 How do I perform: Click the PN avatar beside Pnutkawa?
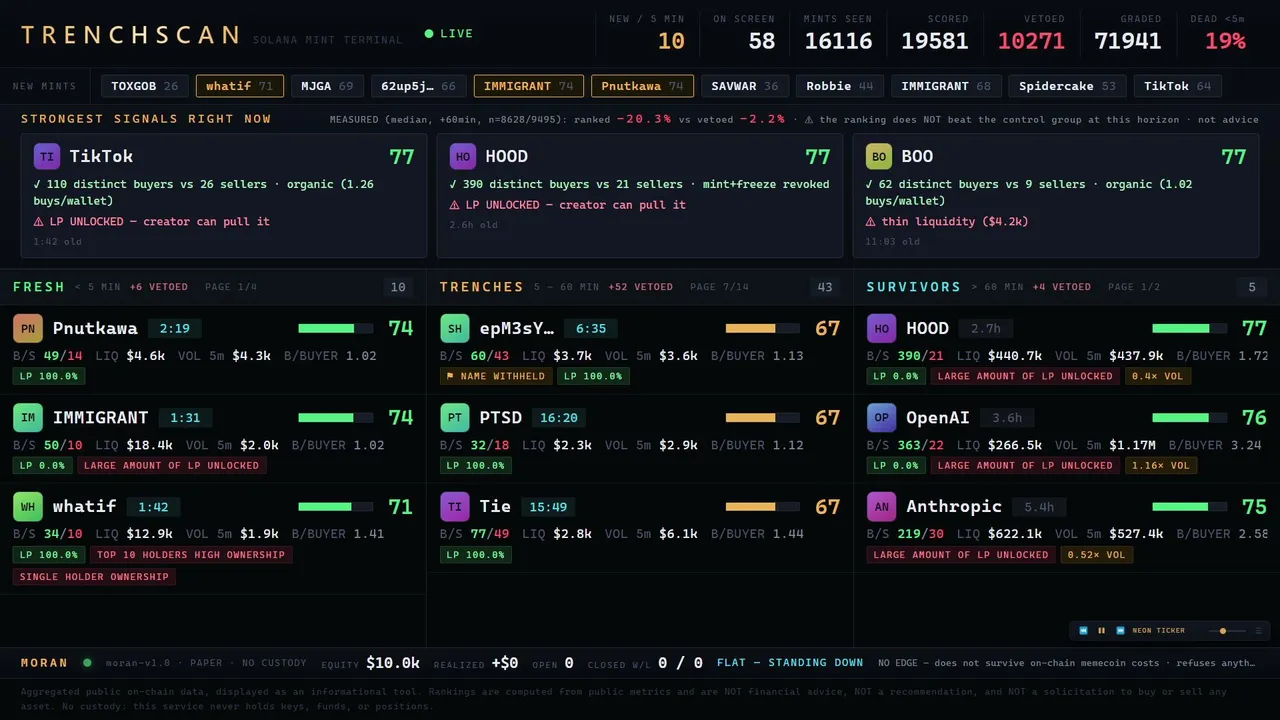[x=28, y=328]
